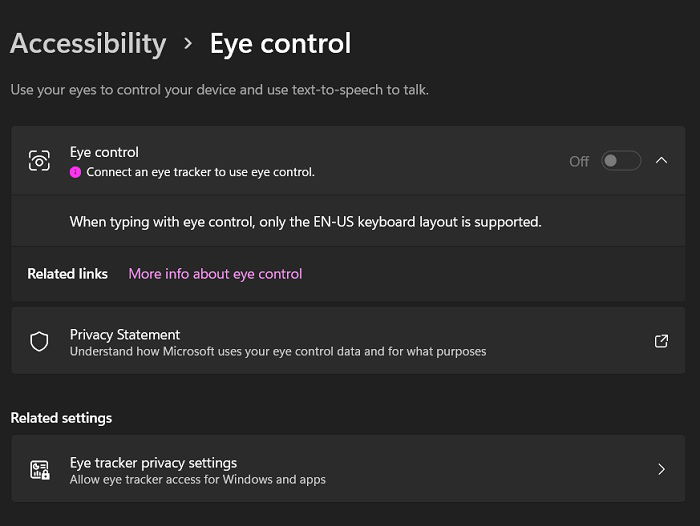Open Eye tracker privacy settings

(x=348, y=468)
